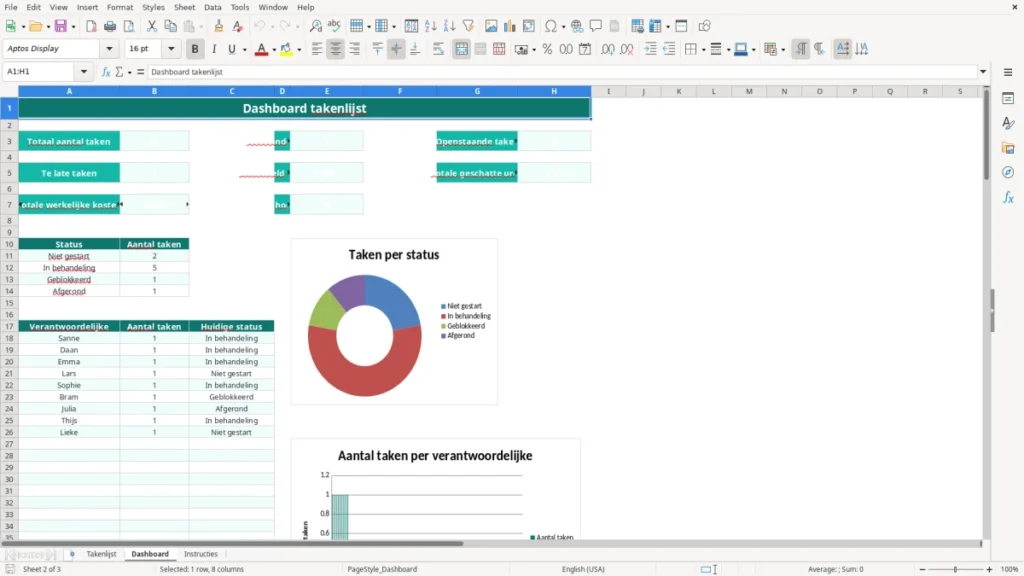Open the borders dropdown arrow
The image size is (1024, 576).
pyautogui.click(x=703, y=50)
